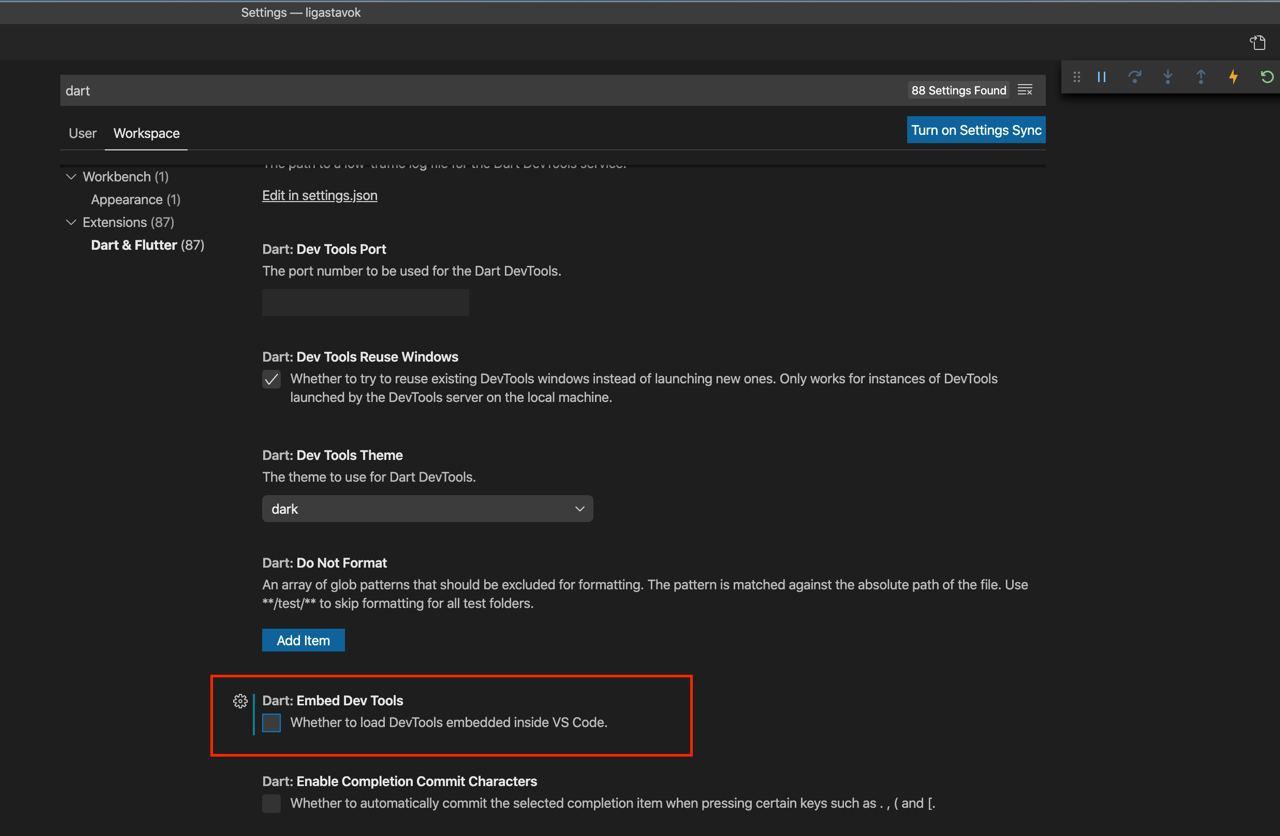Viewport: 1280px width, 836px height.
Task: Restart the debug session
Action: [1266, 77]
